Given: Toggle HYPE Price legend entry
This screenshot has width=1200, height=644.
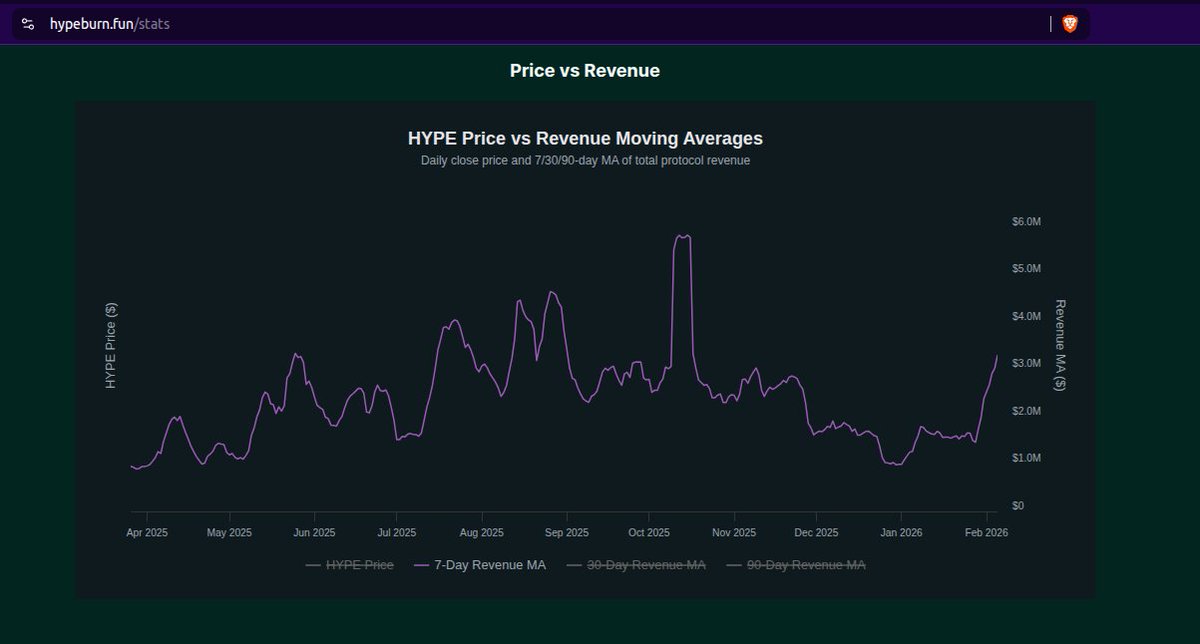Looking at the screenshot, I should tap(349, 565).
